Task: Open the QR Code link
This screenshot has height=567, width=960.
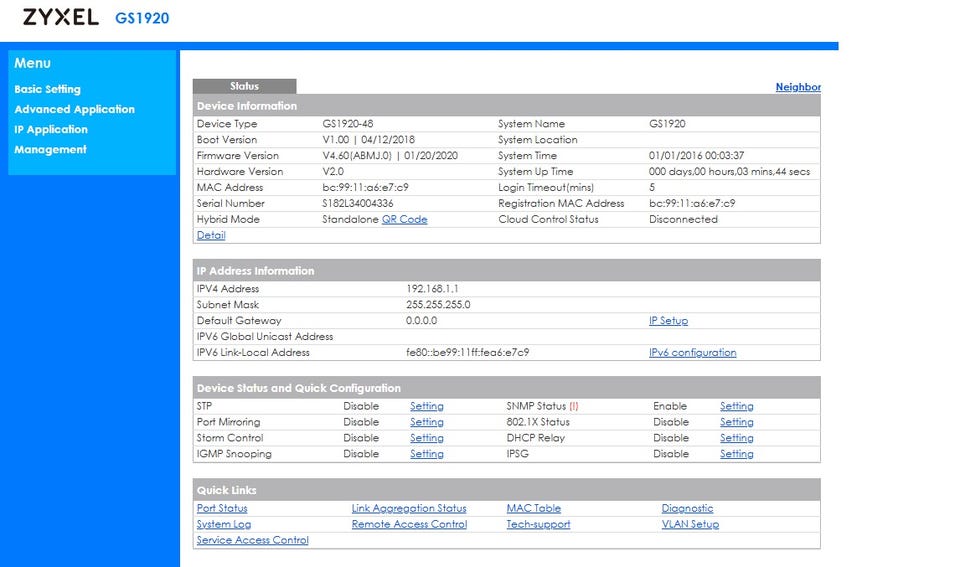Action: (404, 219)
